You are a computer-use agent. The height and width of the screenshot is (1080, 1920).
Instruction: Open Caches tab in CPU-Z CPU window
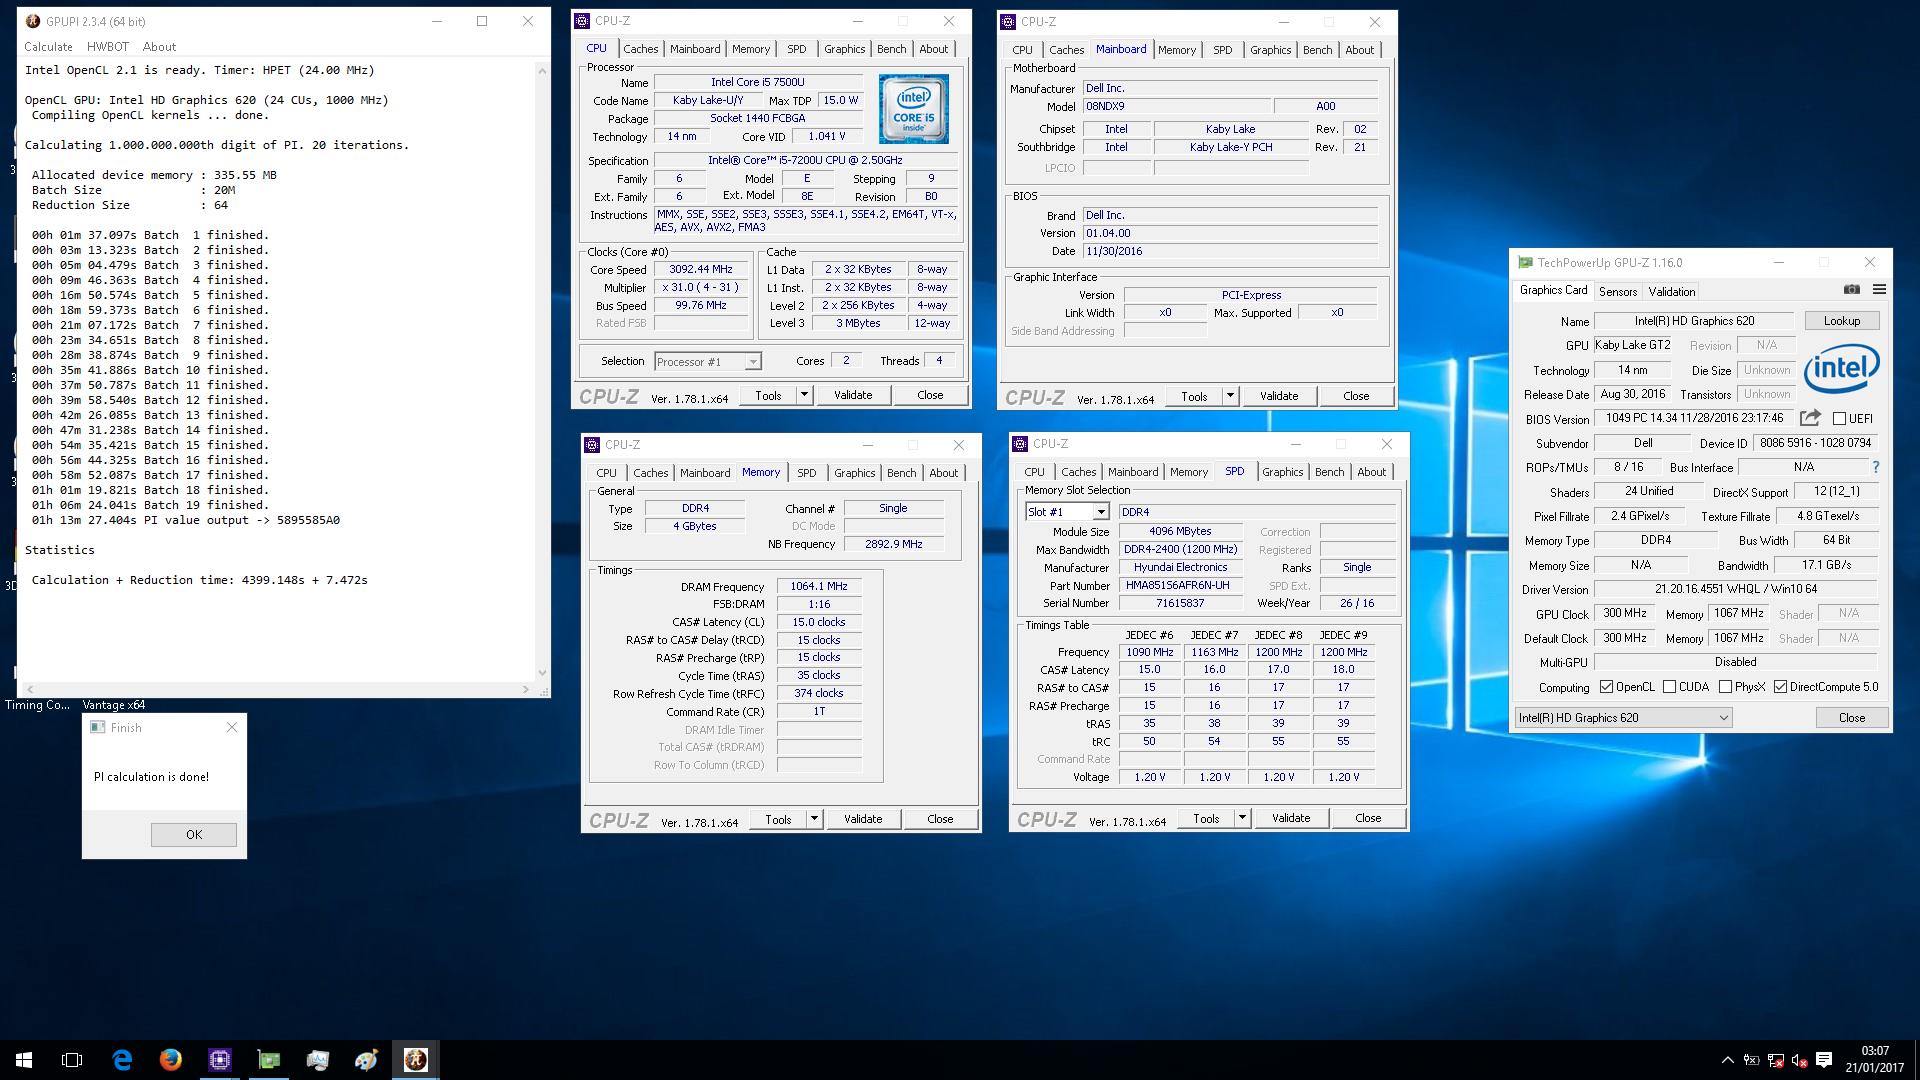point(641,49)
